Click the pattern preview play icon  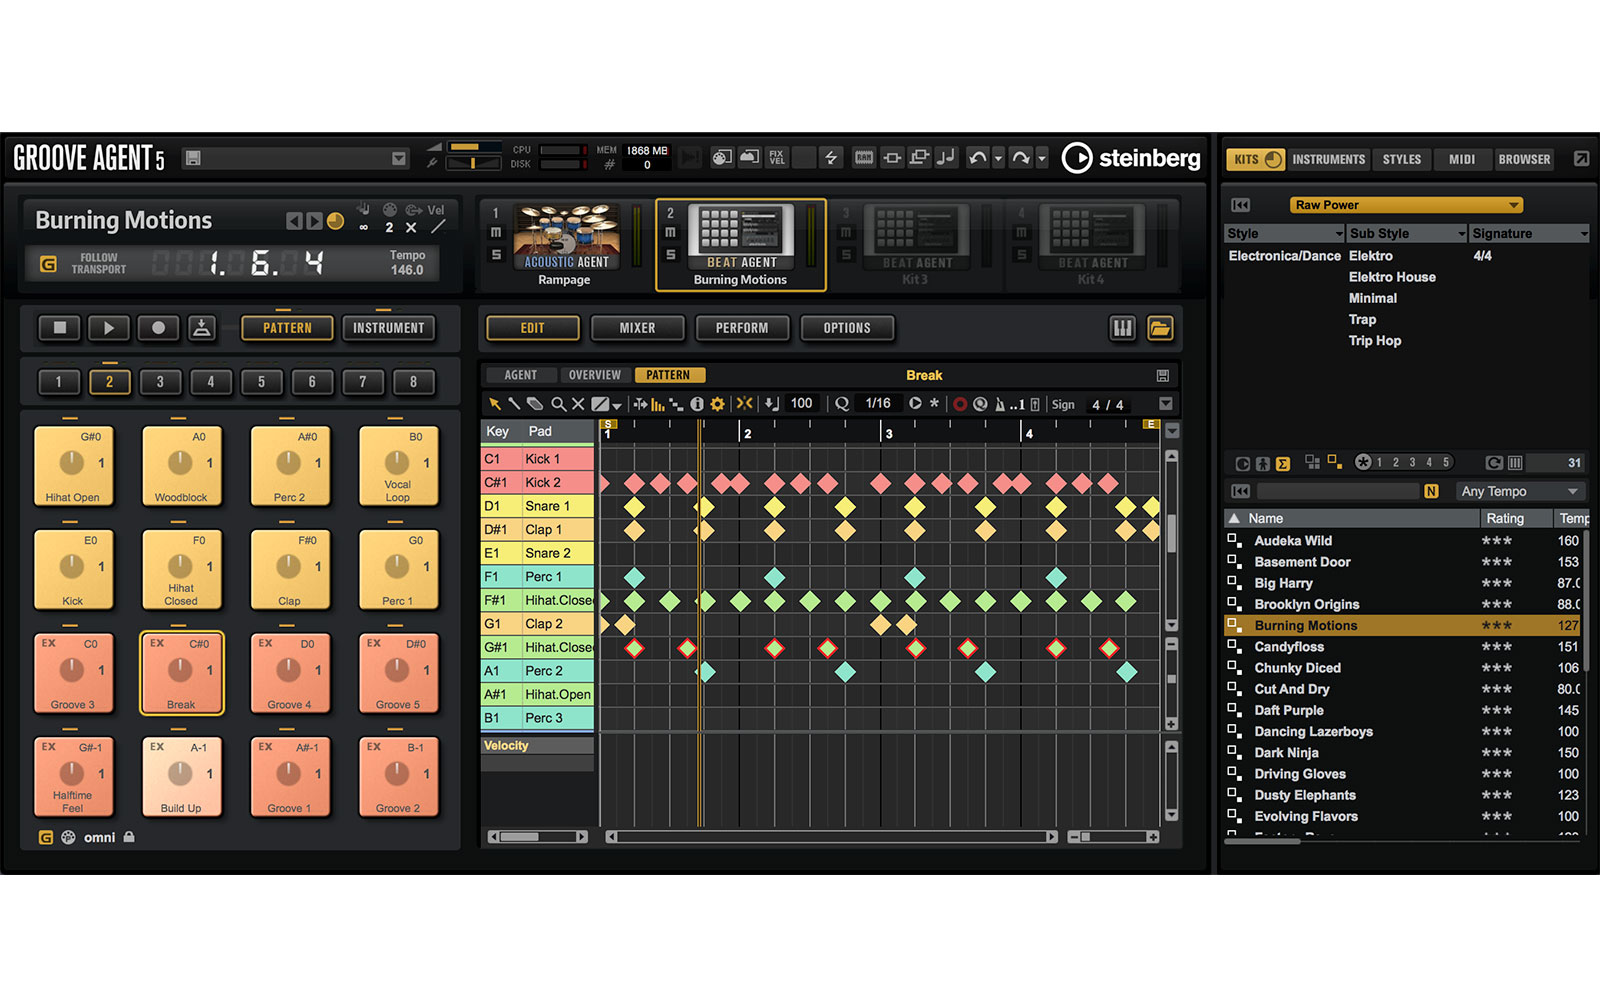coord(915,404)
